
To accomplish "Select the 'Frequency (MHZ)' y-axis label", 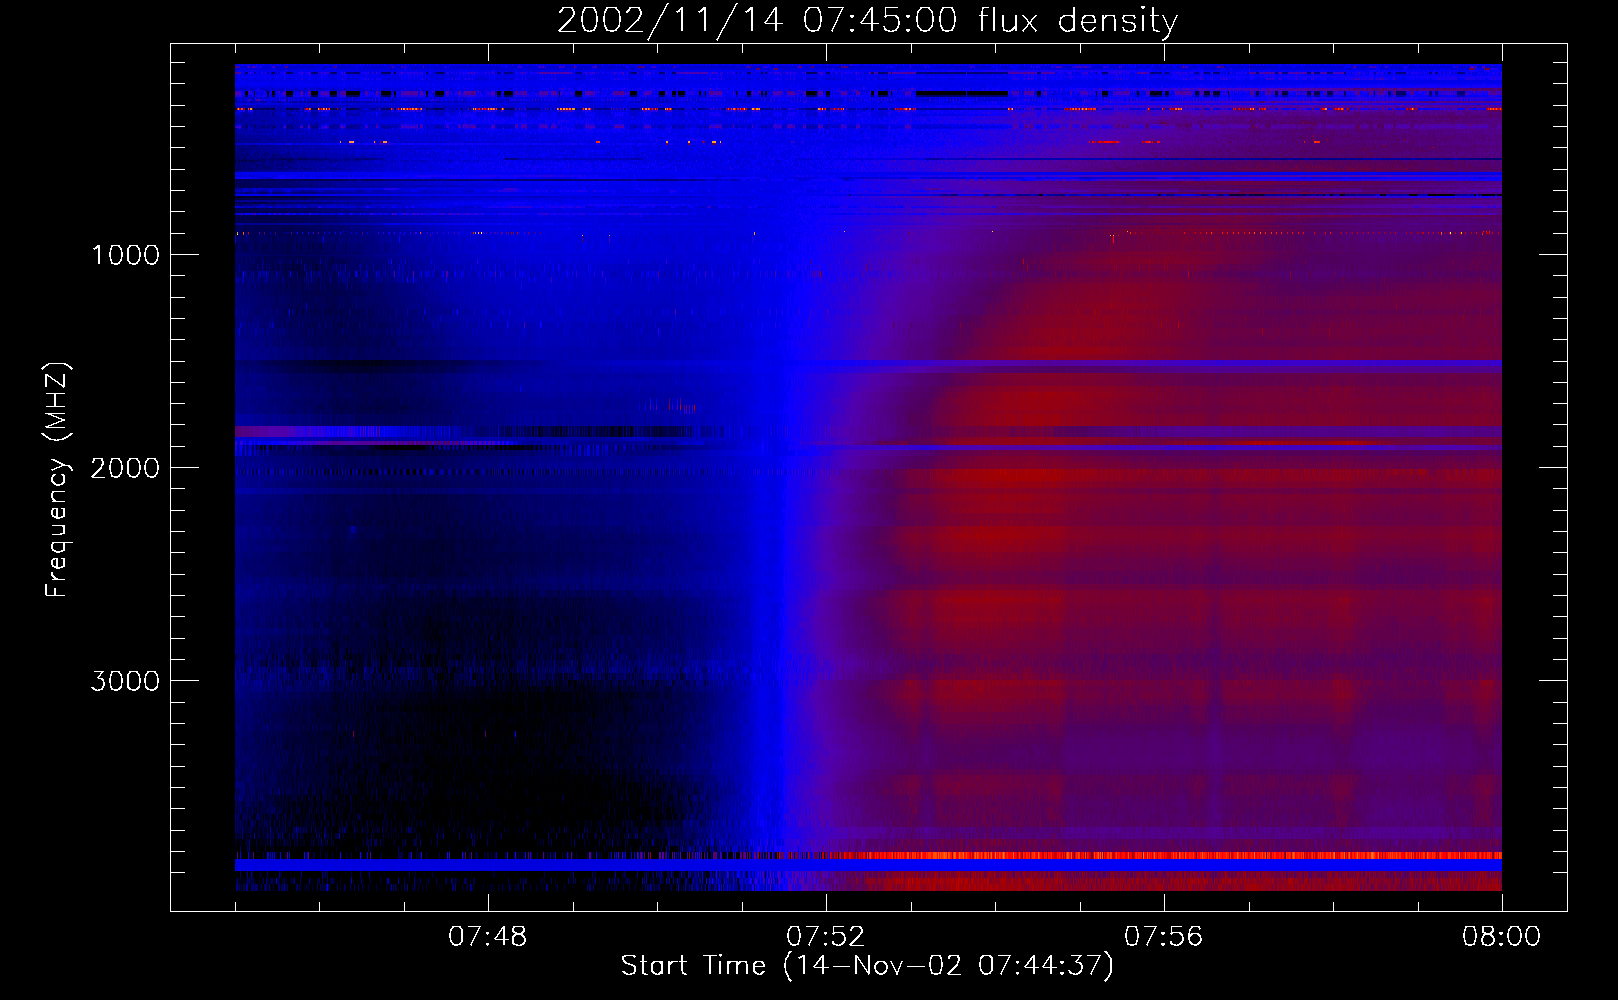I will tap(56, 481).
